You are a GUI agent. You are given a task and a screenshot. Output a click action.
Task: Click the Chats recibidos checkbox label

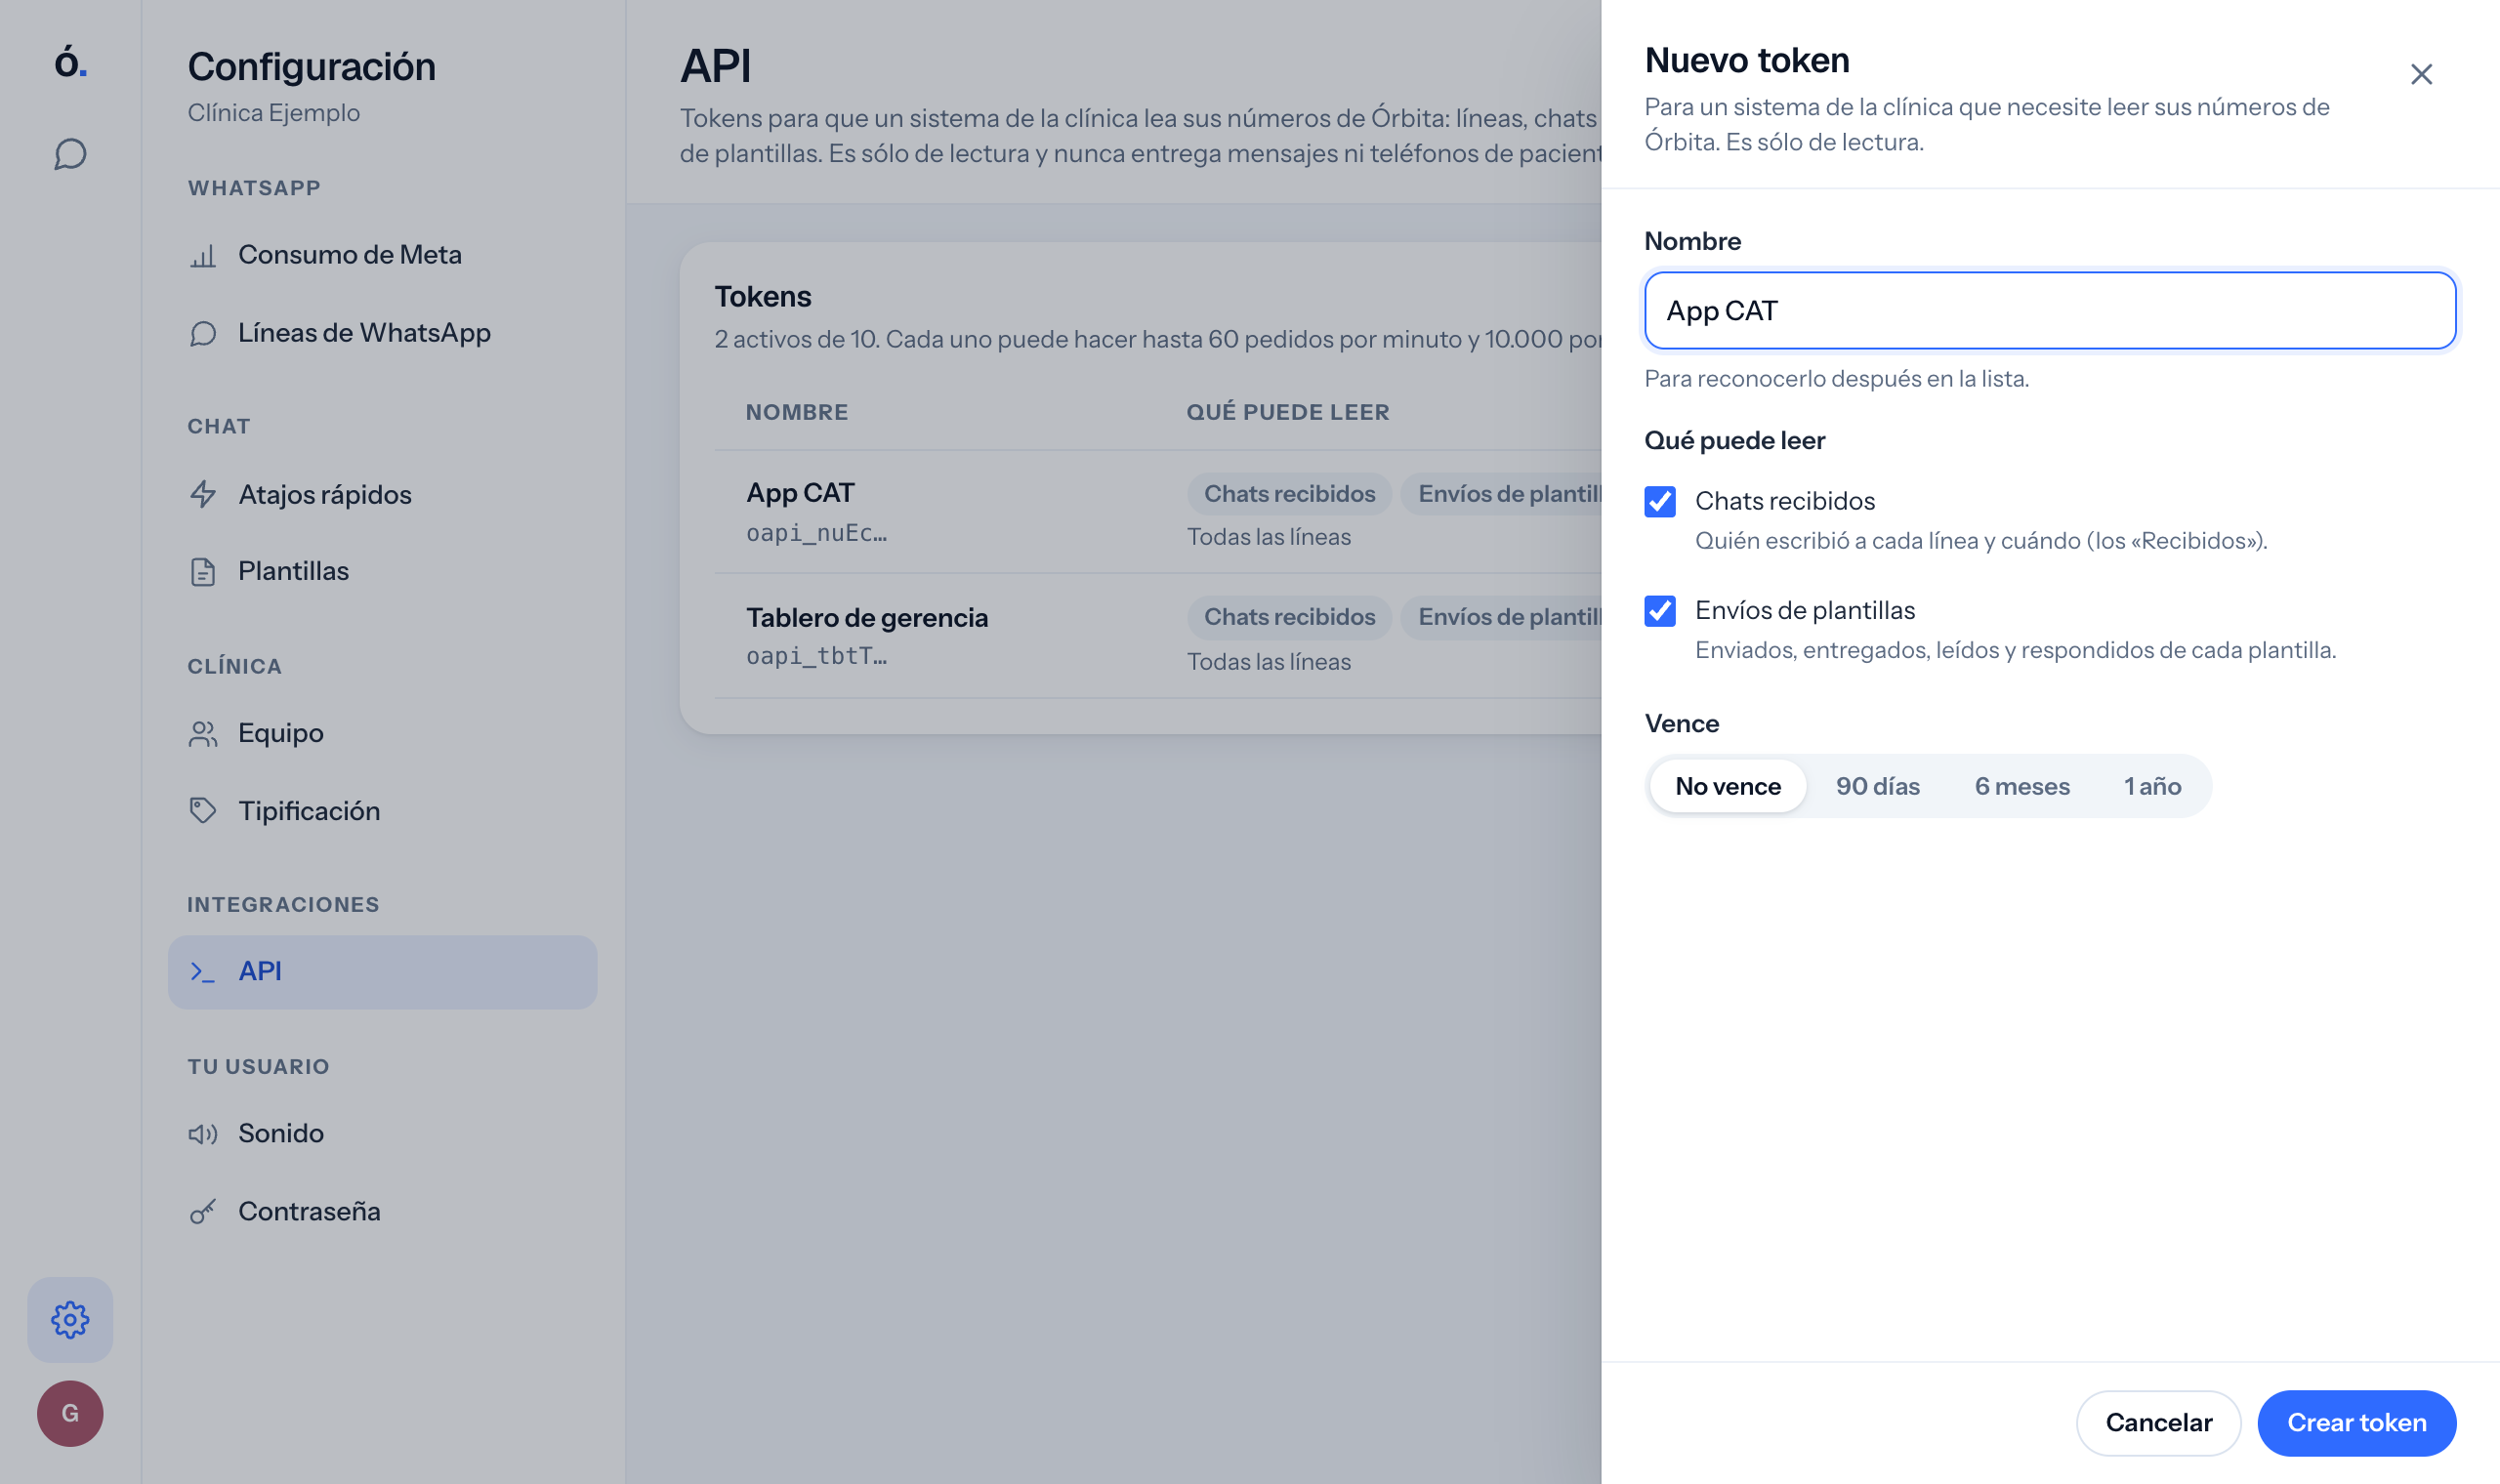point(1784,501)
